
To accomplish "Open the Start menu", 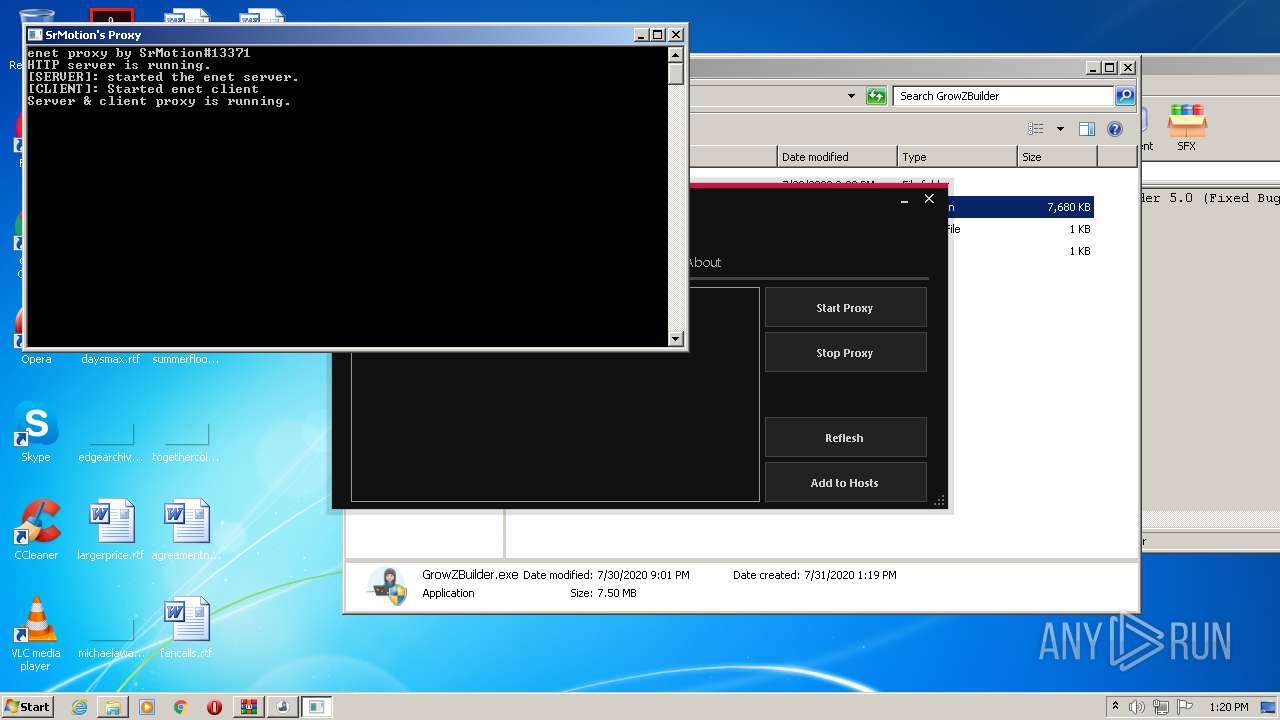I will point(27,706).
